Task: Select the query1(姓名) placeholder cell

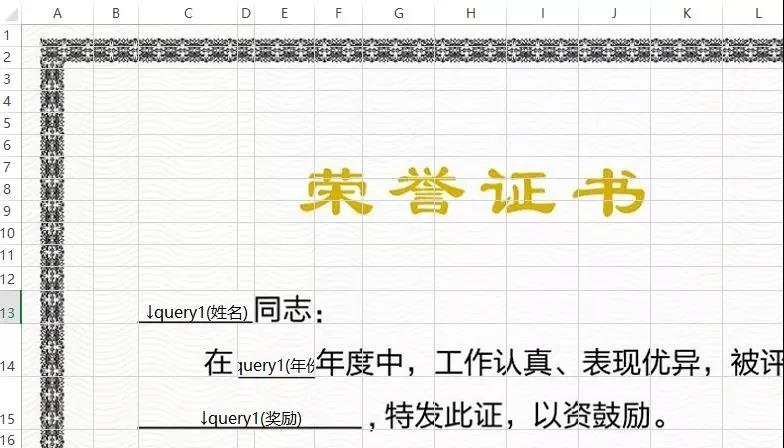Action: [x=196, y=312]
